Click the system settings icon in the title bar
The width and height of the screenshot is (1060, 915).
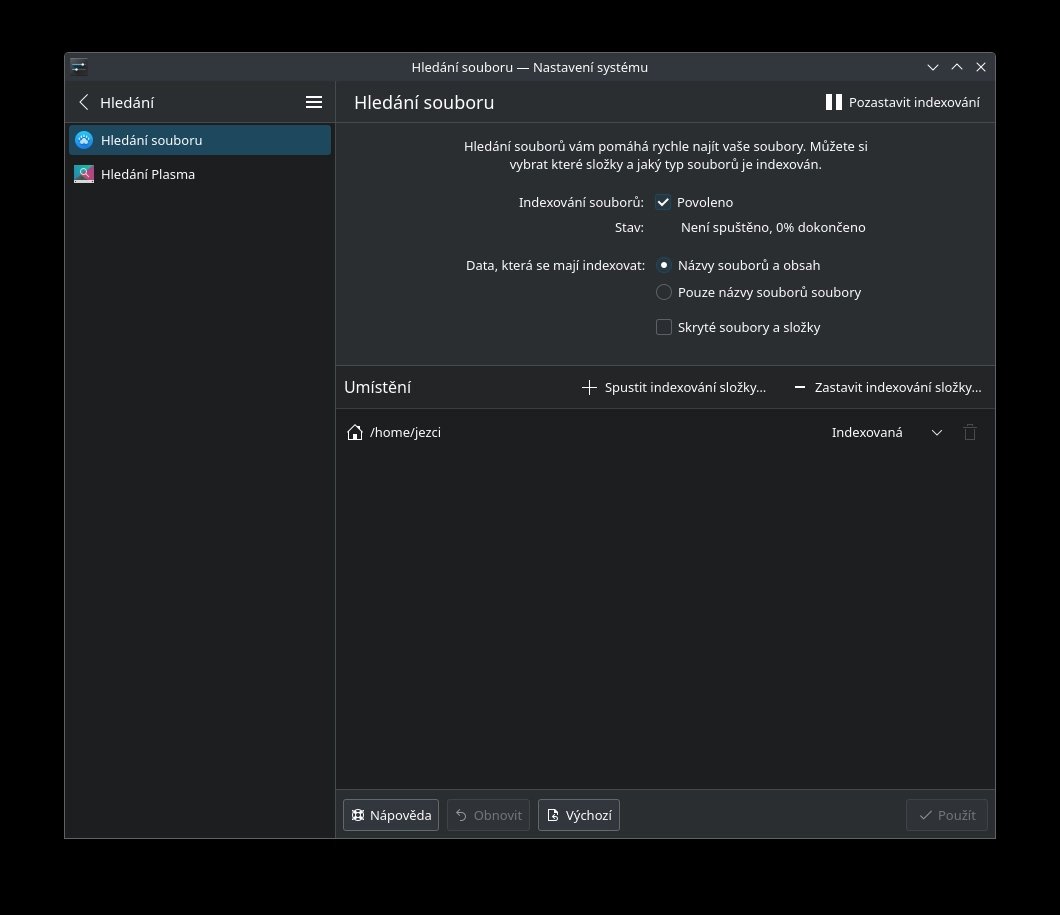click(78, 66)
